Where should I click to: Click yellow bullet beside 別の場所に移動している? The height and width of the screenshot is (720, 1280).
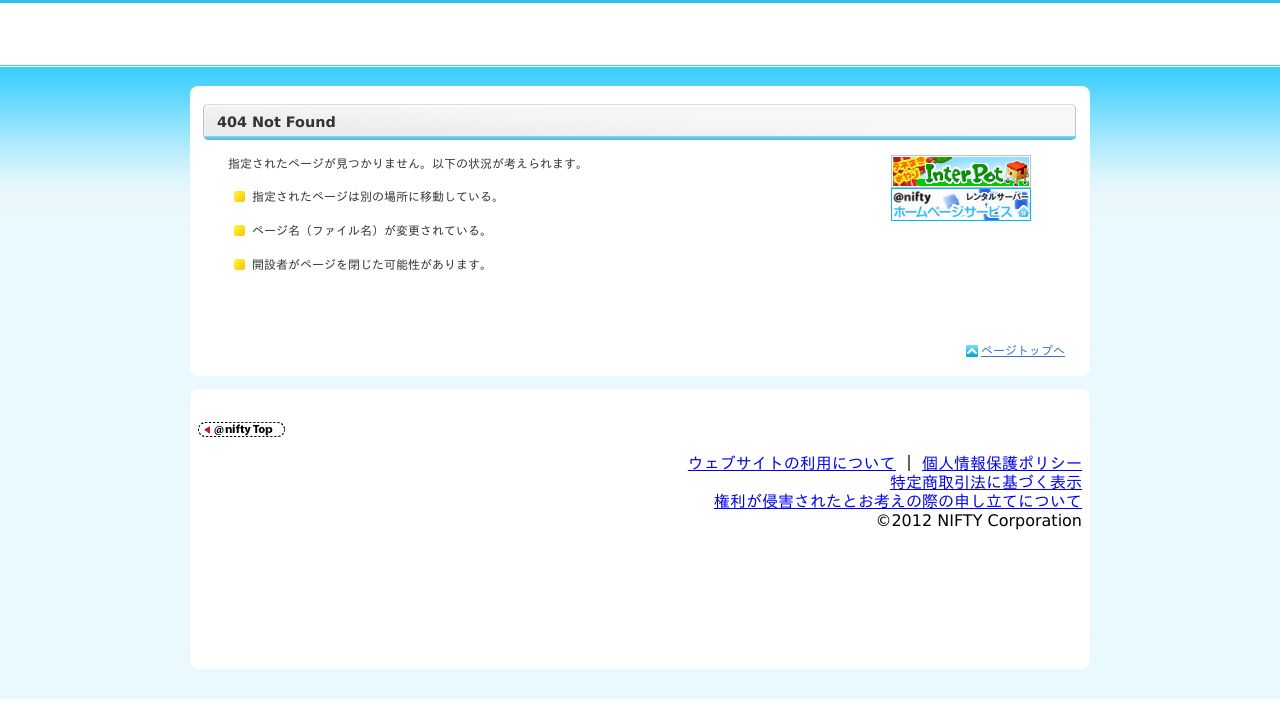(x=240, y=197)
